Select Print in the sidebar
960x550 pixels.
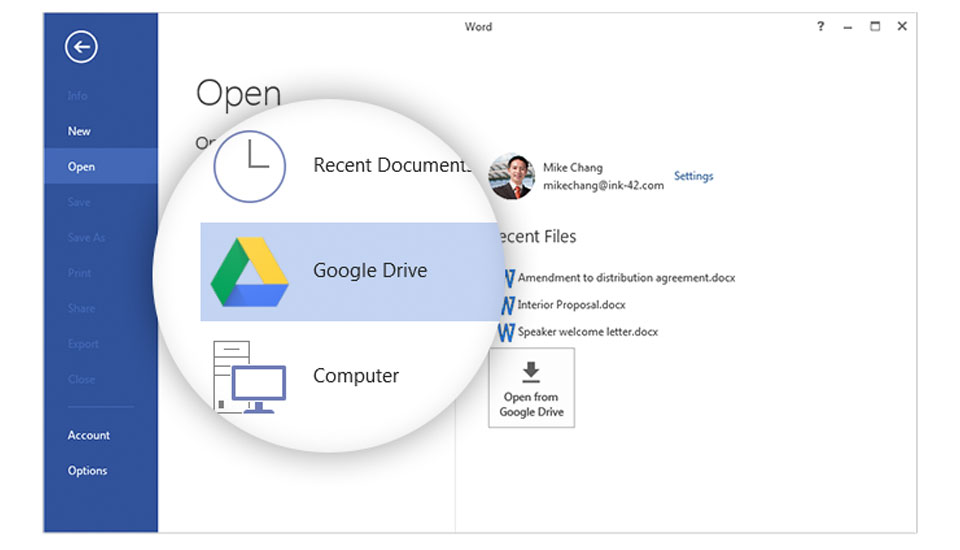pos(80,273)
